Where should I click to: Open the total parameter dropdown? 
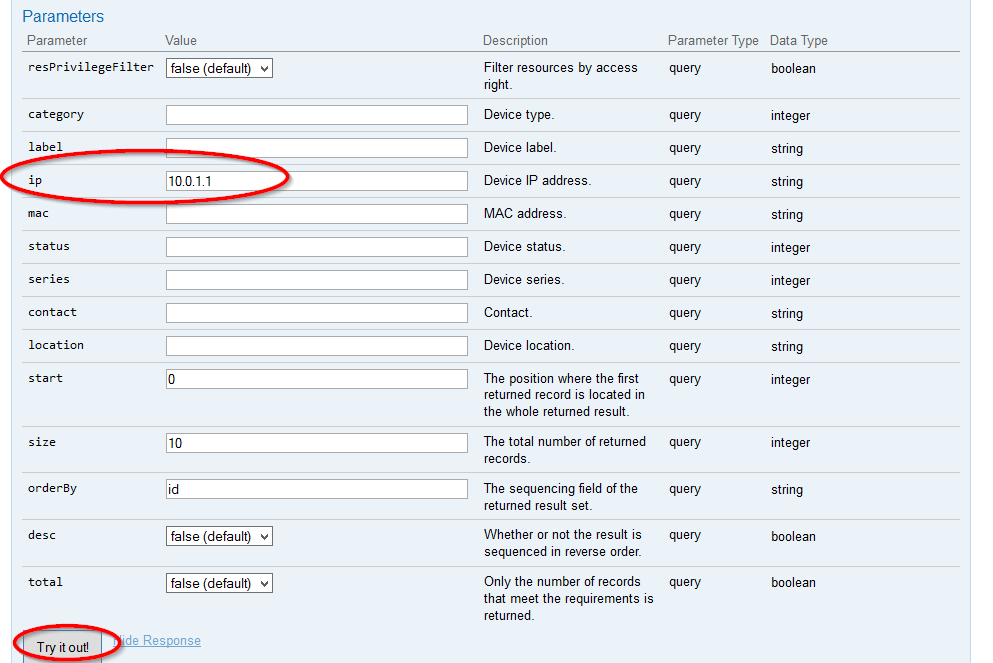[x=219, y=583]
